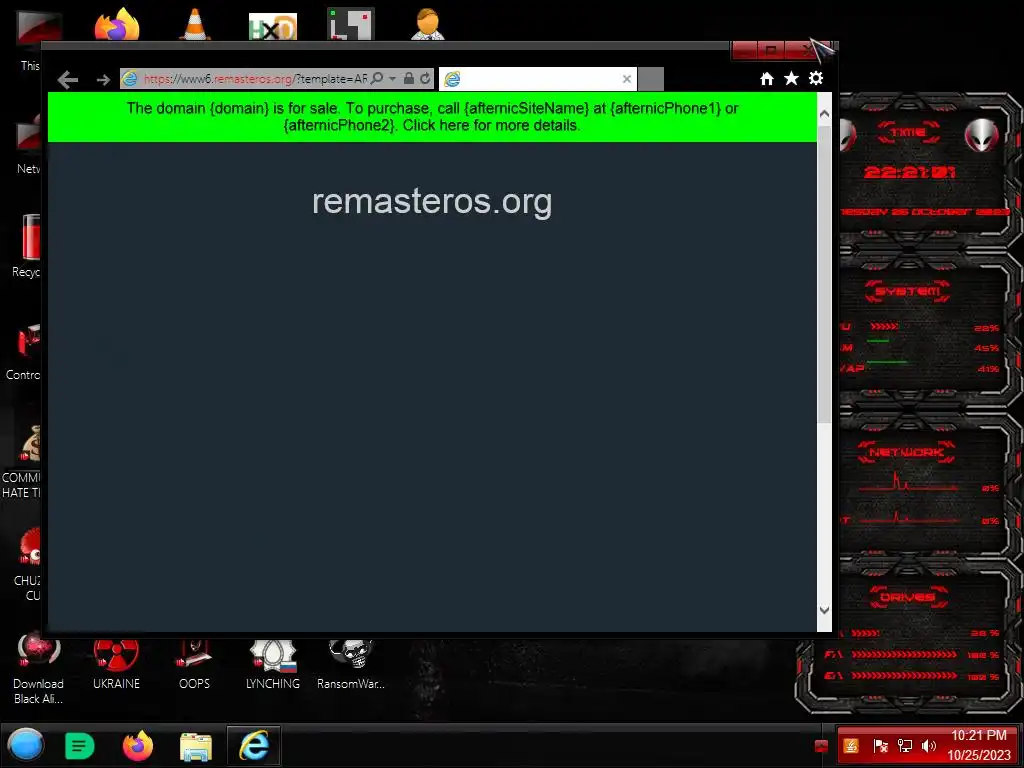Screen dimensions: 1024x768
Task: Open the Start menu orb
Action: point(25,745)
